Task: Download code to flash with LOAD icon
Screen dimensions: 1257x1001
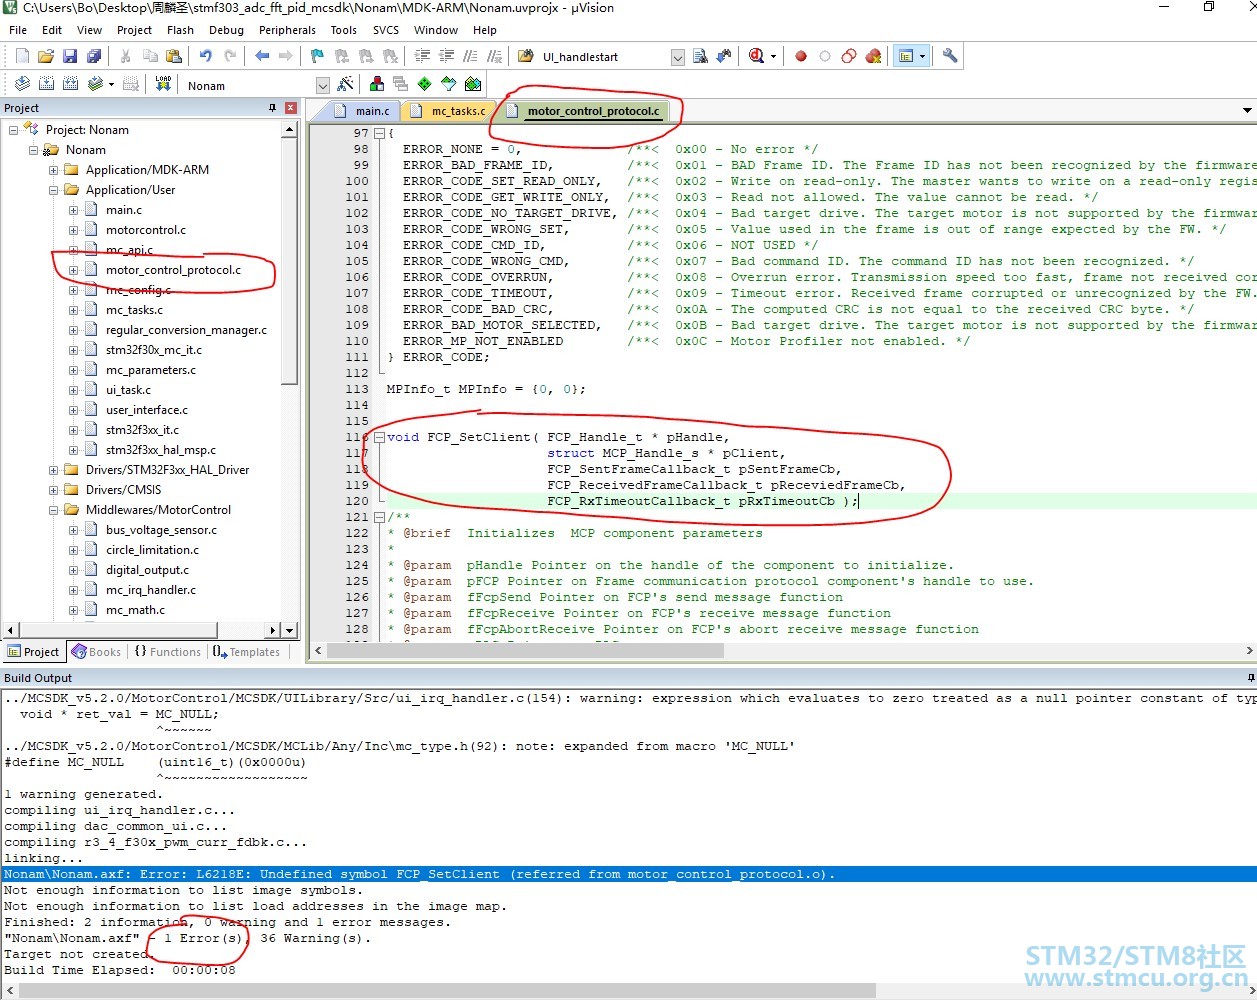Action: tap(163, 84)
